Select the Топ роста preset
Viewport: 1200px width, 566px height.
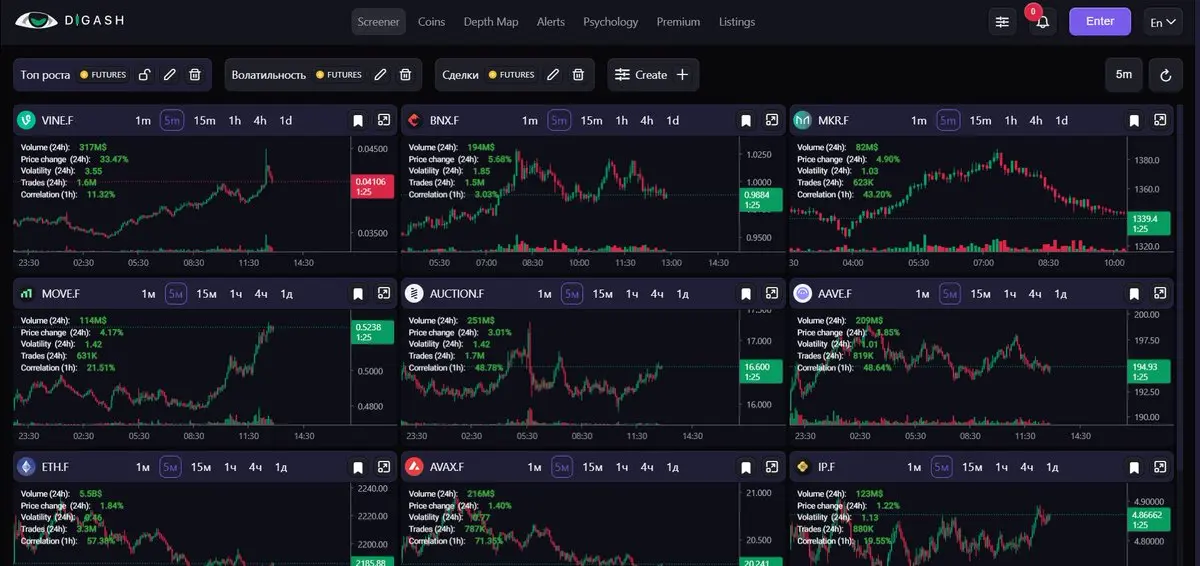tap(46, 75)
